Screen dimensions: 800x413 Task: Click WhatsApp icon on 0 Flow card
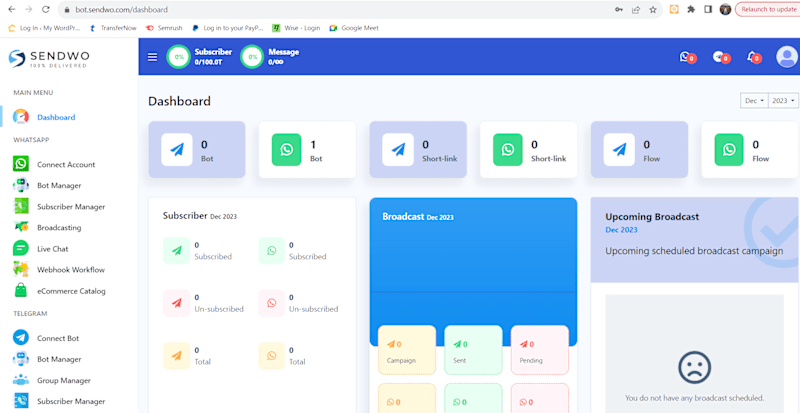tap(730, 150)
